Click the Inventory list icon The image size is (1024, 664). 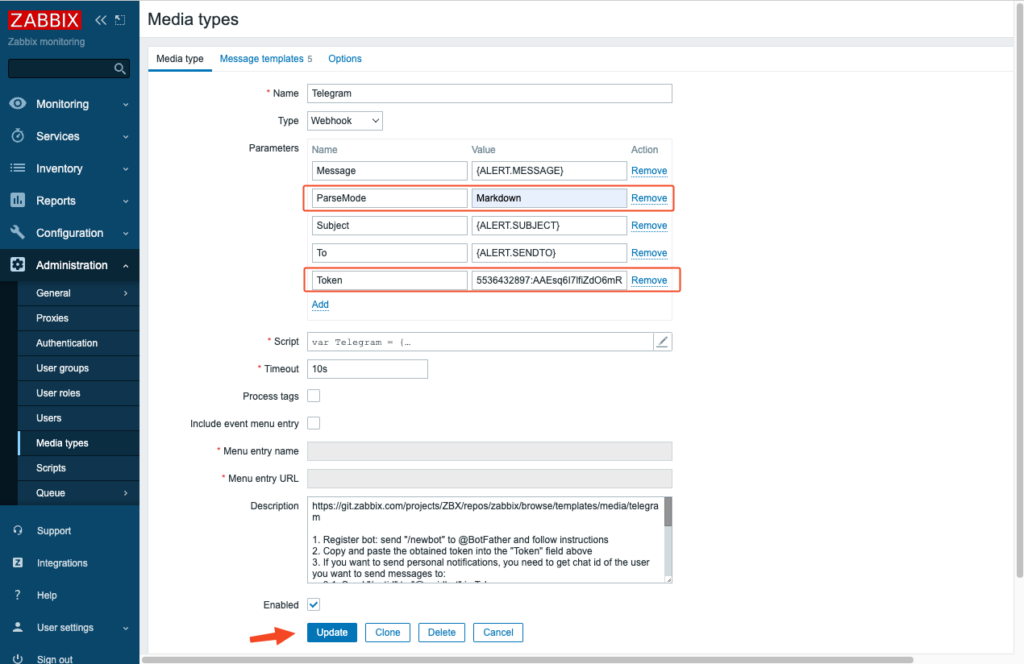[18, 168]
